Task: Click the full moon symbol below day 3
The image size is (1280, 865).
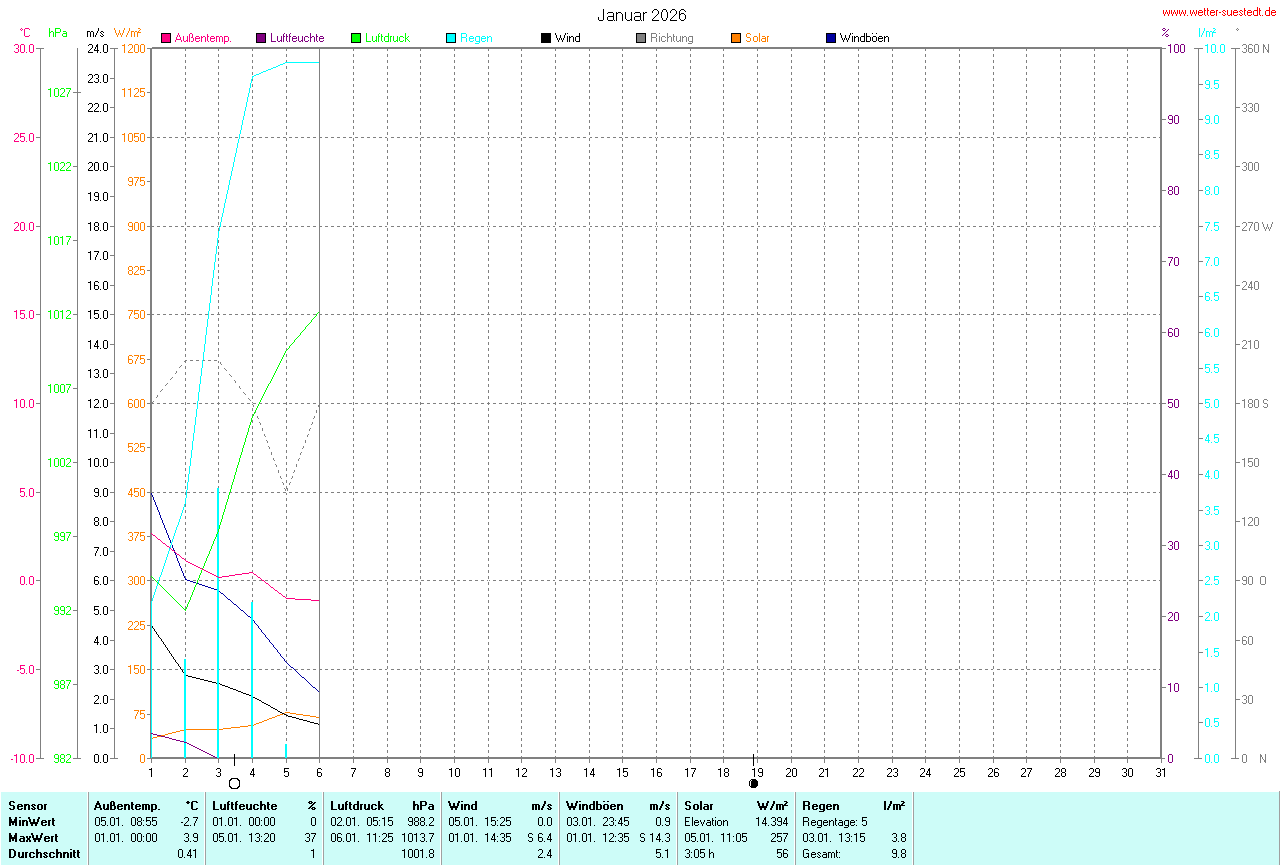Action: tap(234, 783)
